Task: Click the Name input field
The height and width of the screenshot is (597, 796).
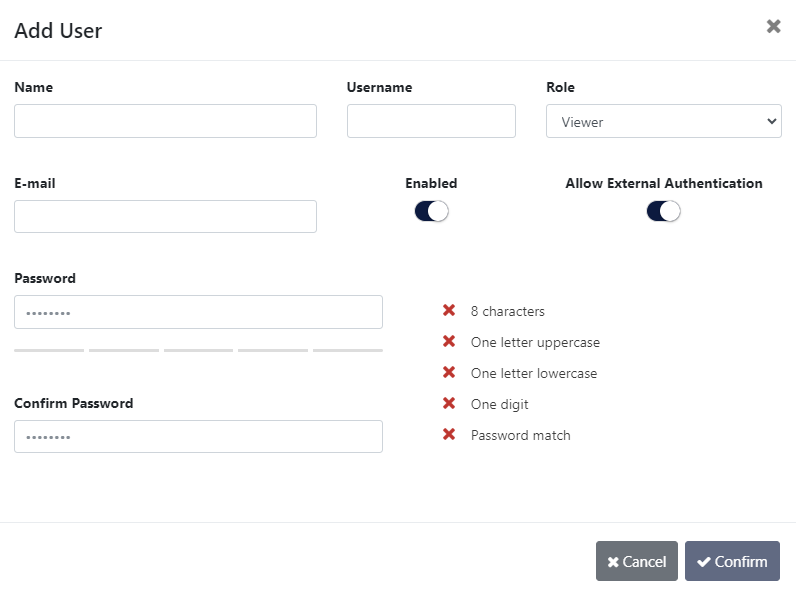Action: [x=165, y=121]
